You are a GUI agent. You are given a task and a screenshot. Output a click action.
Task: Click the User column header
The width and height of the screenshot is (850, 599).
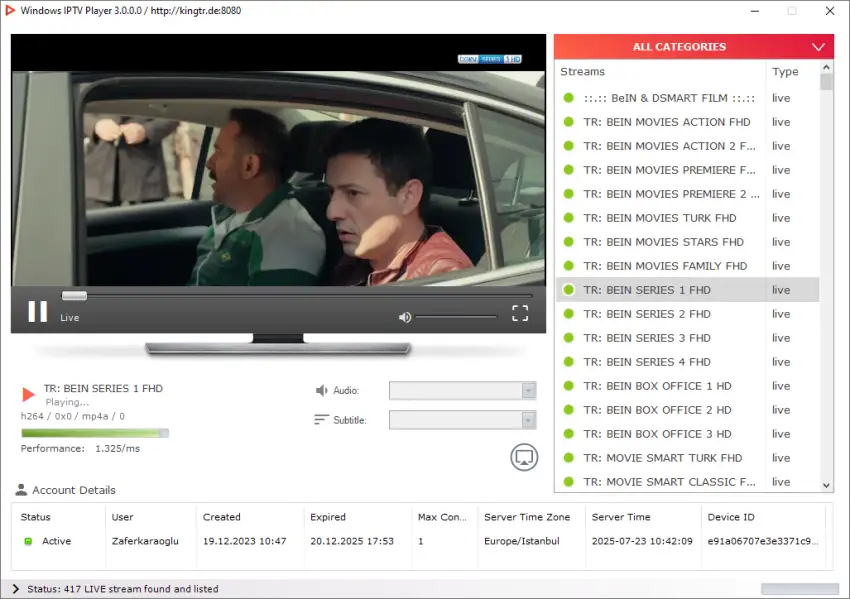click(x=122, y=517)
